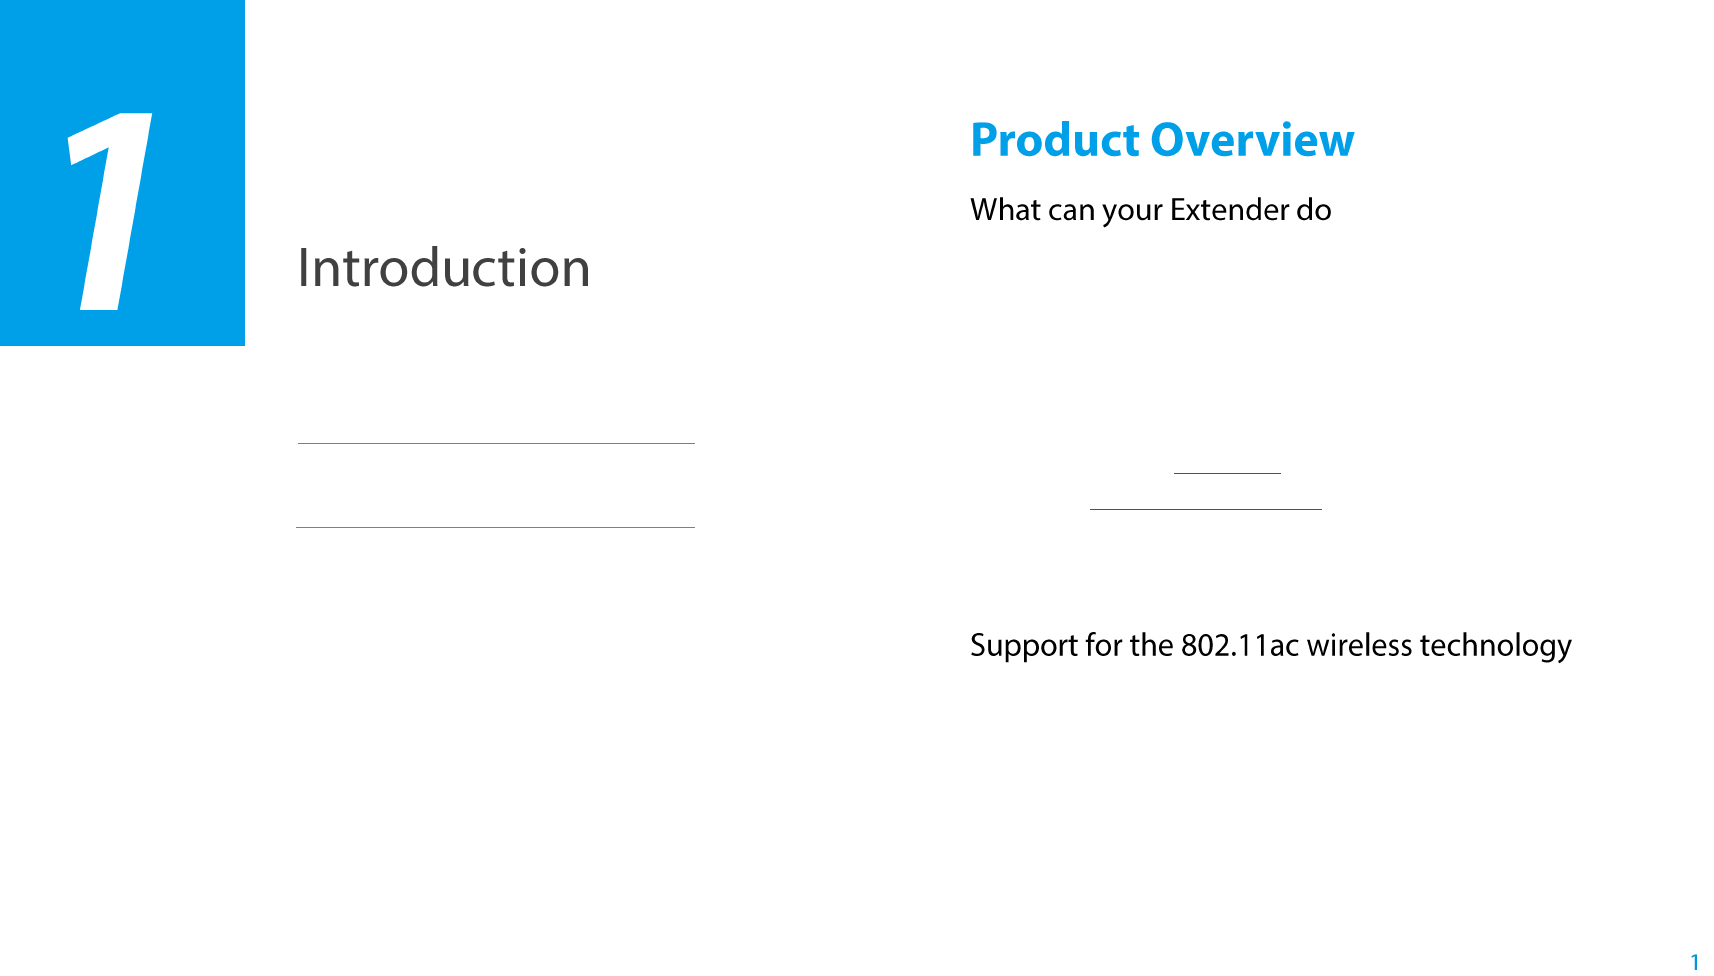Click the blue page number 1
1714x976 pixels.
point(1694,961)
